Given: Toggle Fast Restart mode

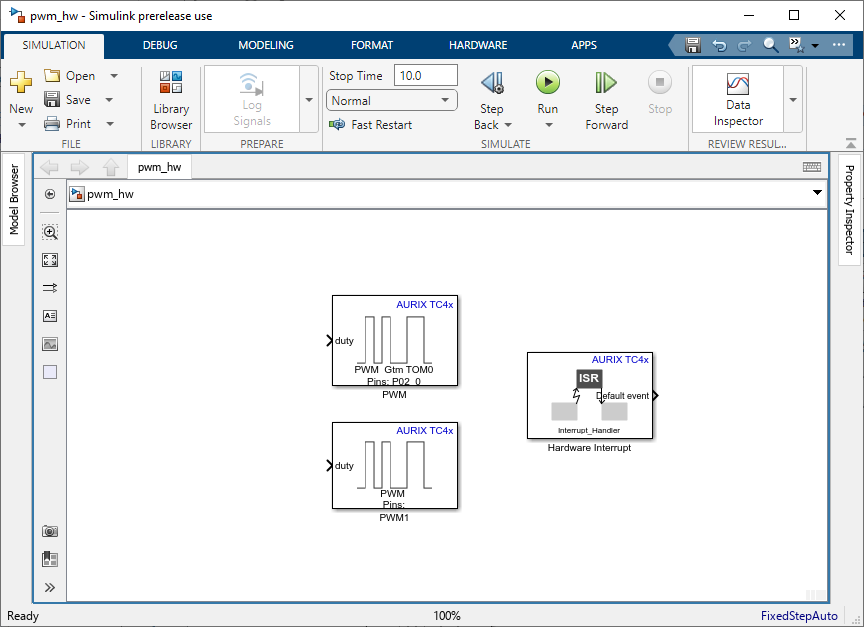Looking at the screenshot, I should [371, 125].
